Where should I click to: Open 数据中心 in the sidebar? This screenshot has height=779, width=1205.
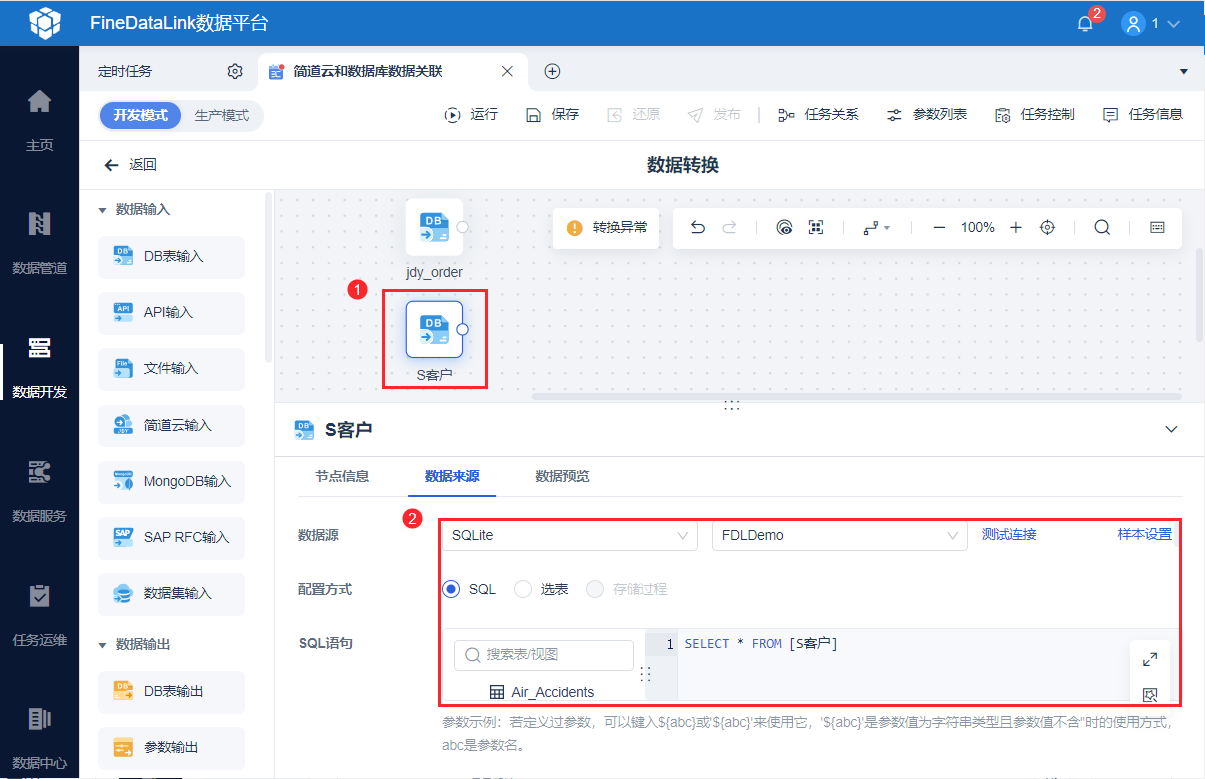pos(39,738)
